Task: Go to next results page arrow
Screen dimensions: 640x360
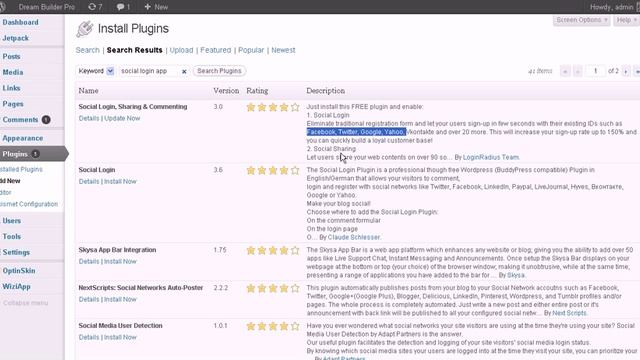Action: [626, 71]
